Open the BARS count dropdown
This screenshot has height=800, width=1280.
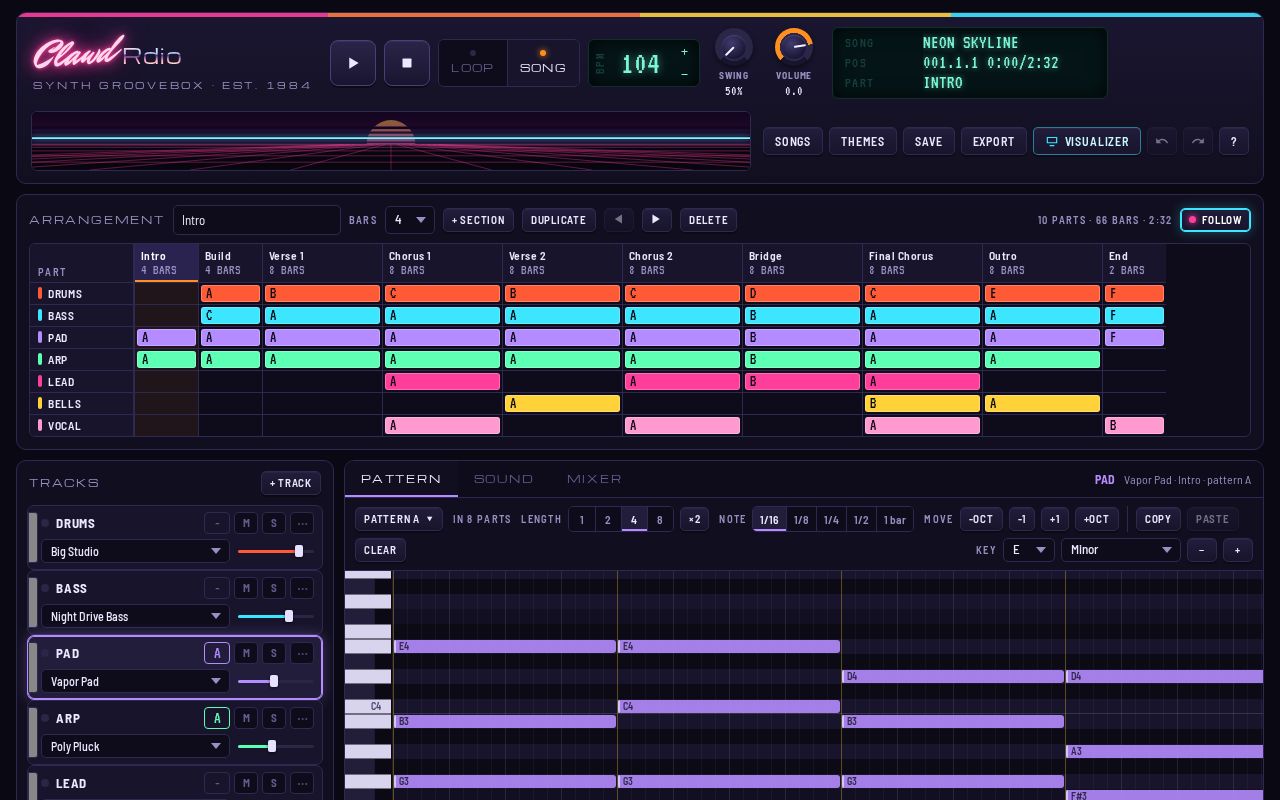pos(410,220)
